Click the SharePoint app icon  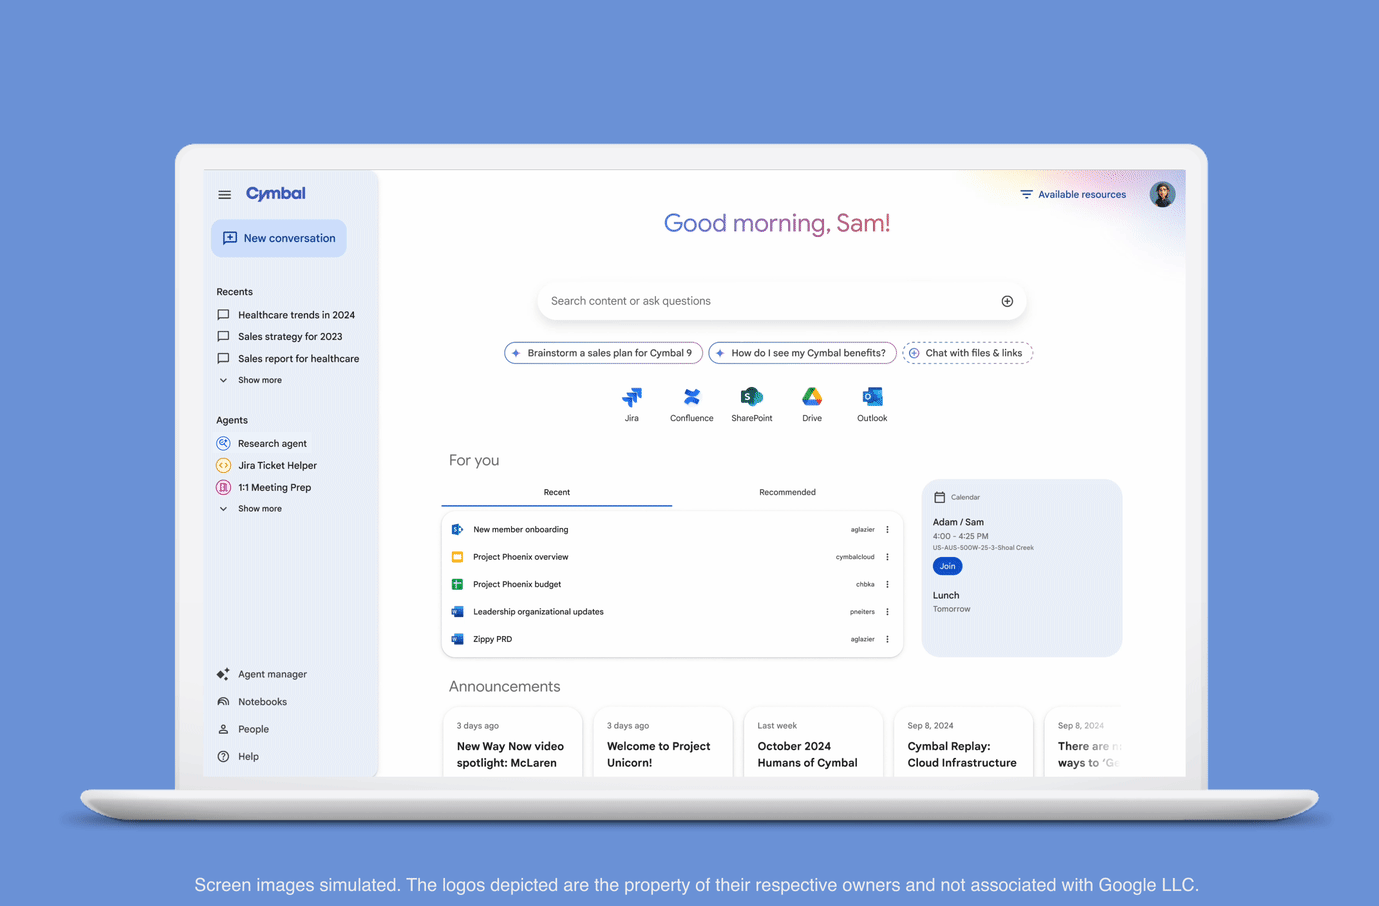[x=751, y=396]
